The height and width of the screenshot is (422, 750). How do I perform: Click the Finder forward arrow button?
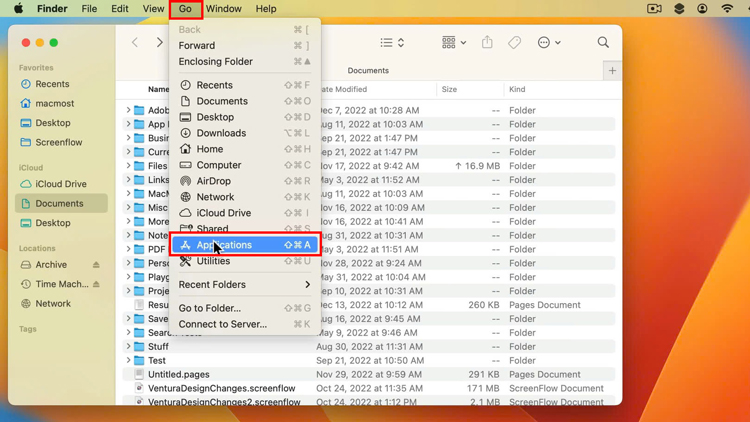160,43
